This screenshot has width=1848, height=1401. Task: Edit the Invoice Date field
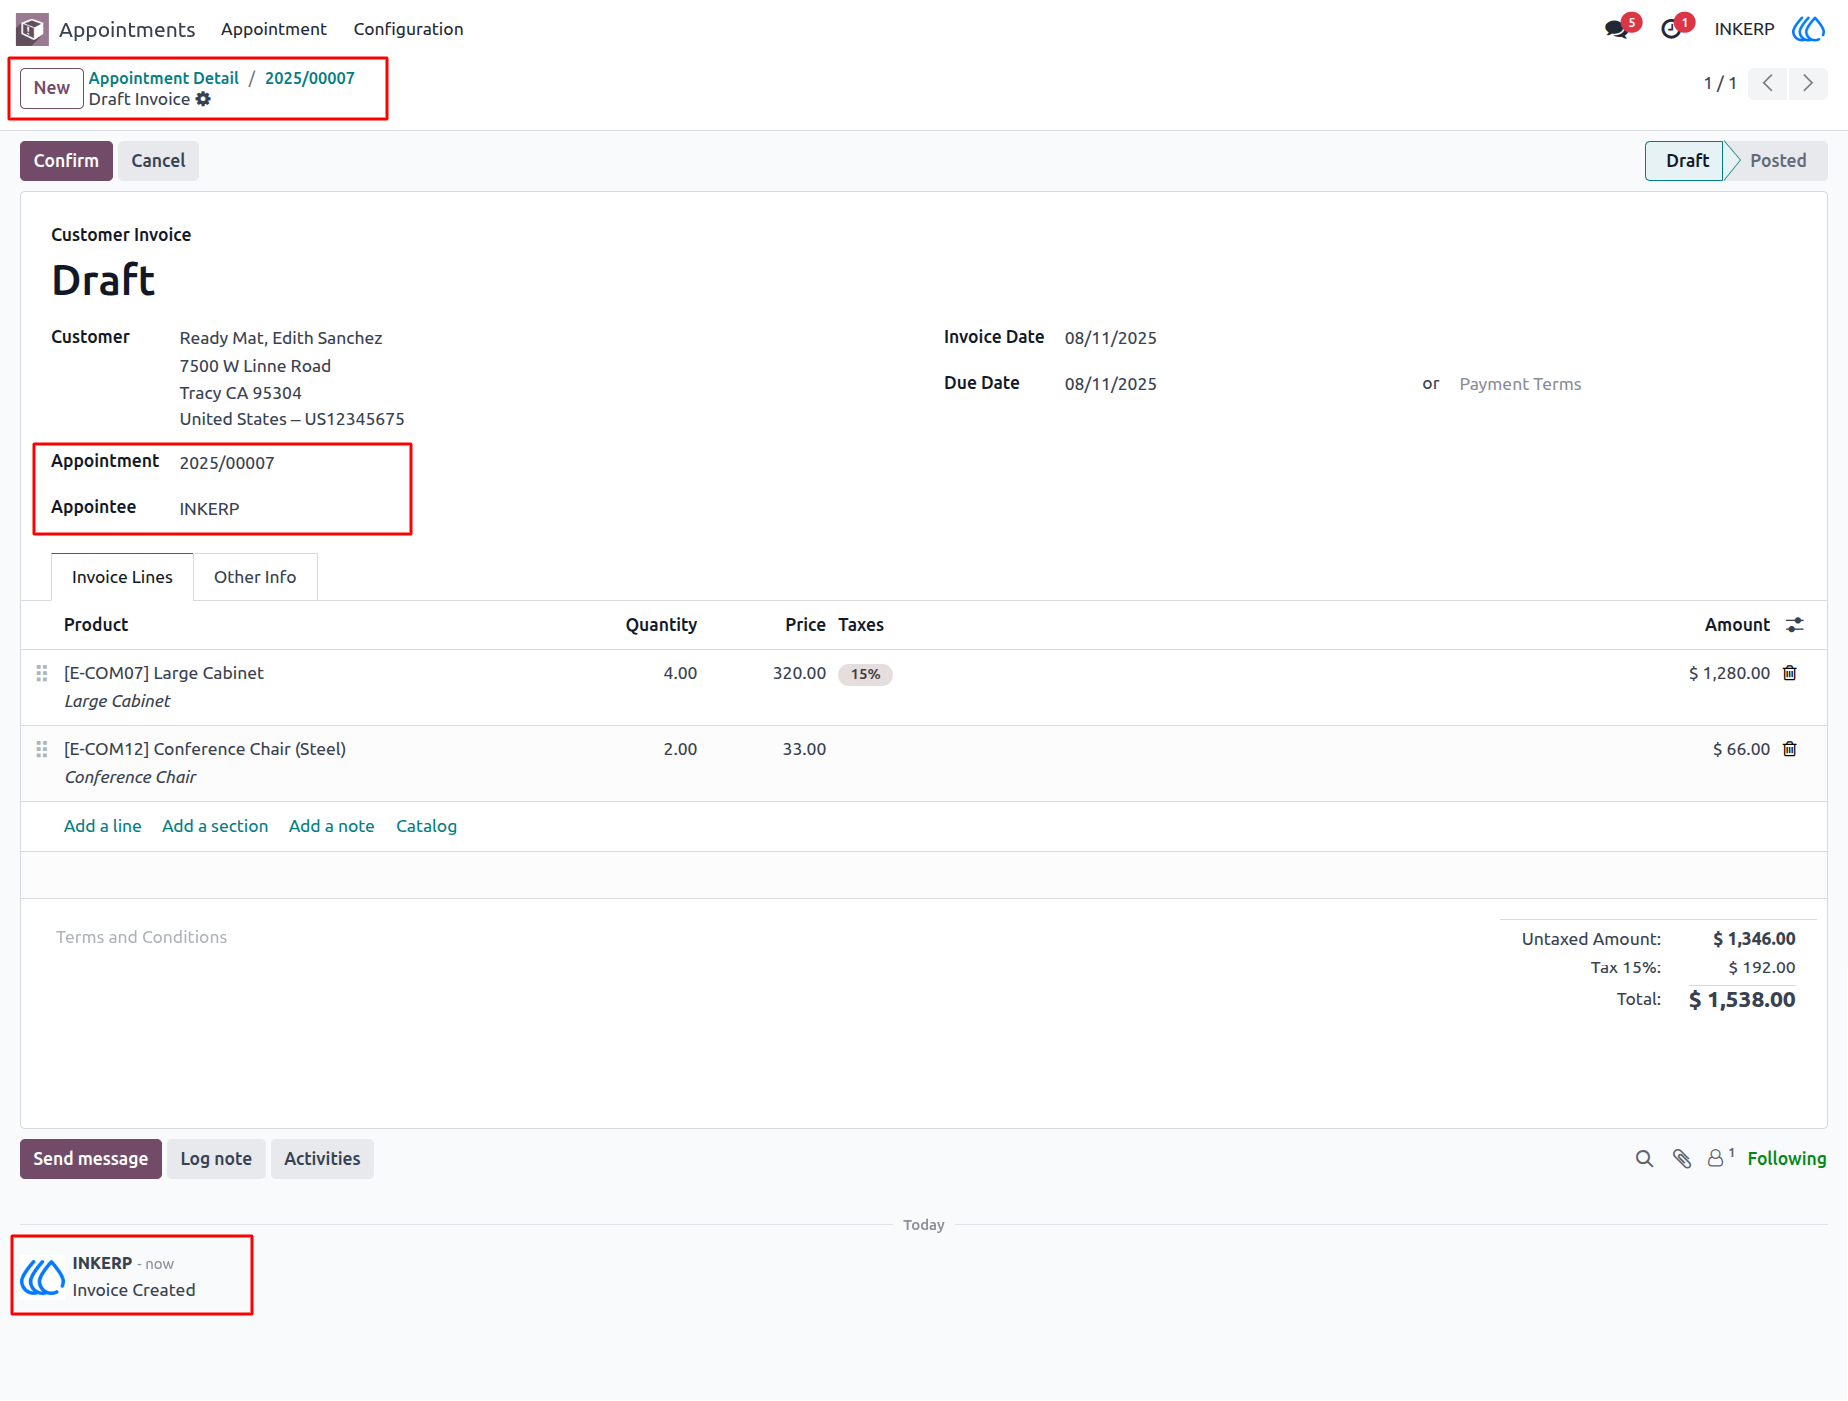click(x=1110, y=338)
